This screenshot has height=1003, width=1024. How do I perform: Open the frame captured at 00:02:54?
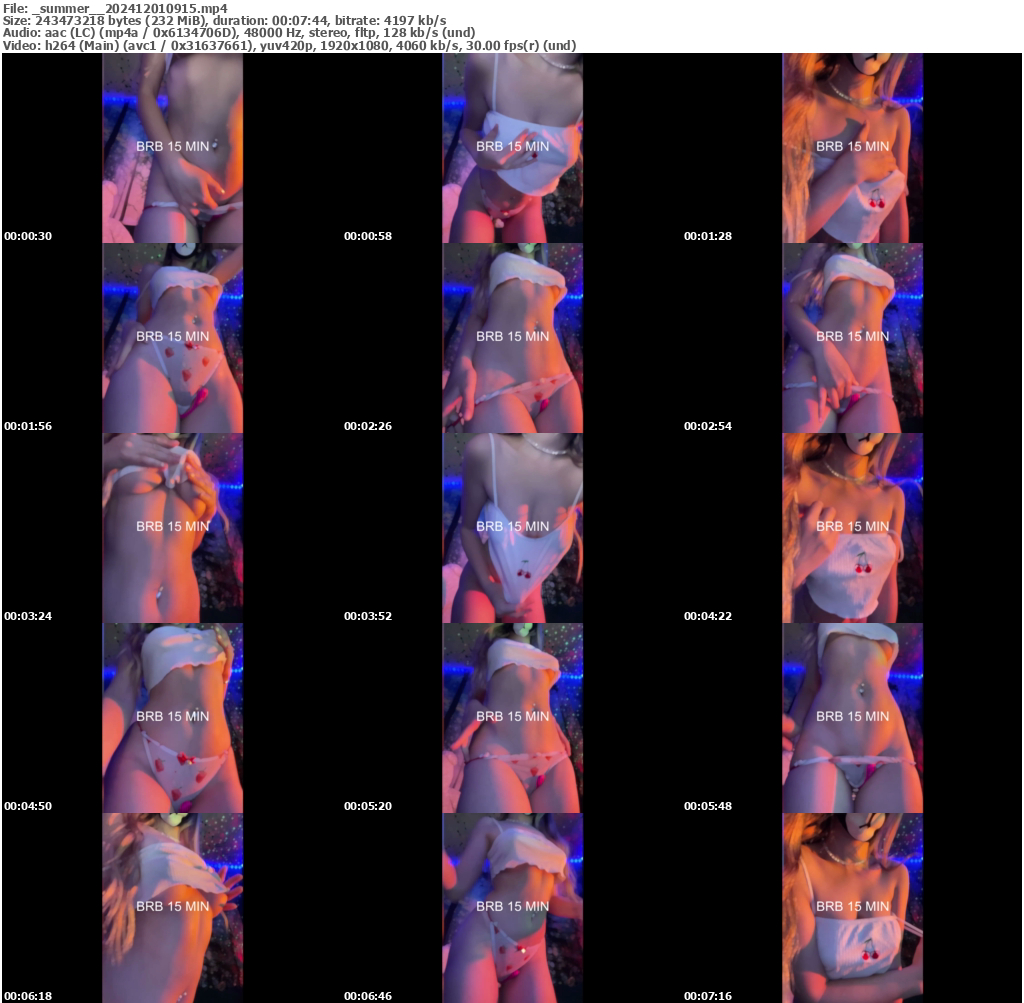coord(852,338)
